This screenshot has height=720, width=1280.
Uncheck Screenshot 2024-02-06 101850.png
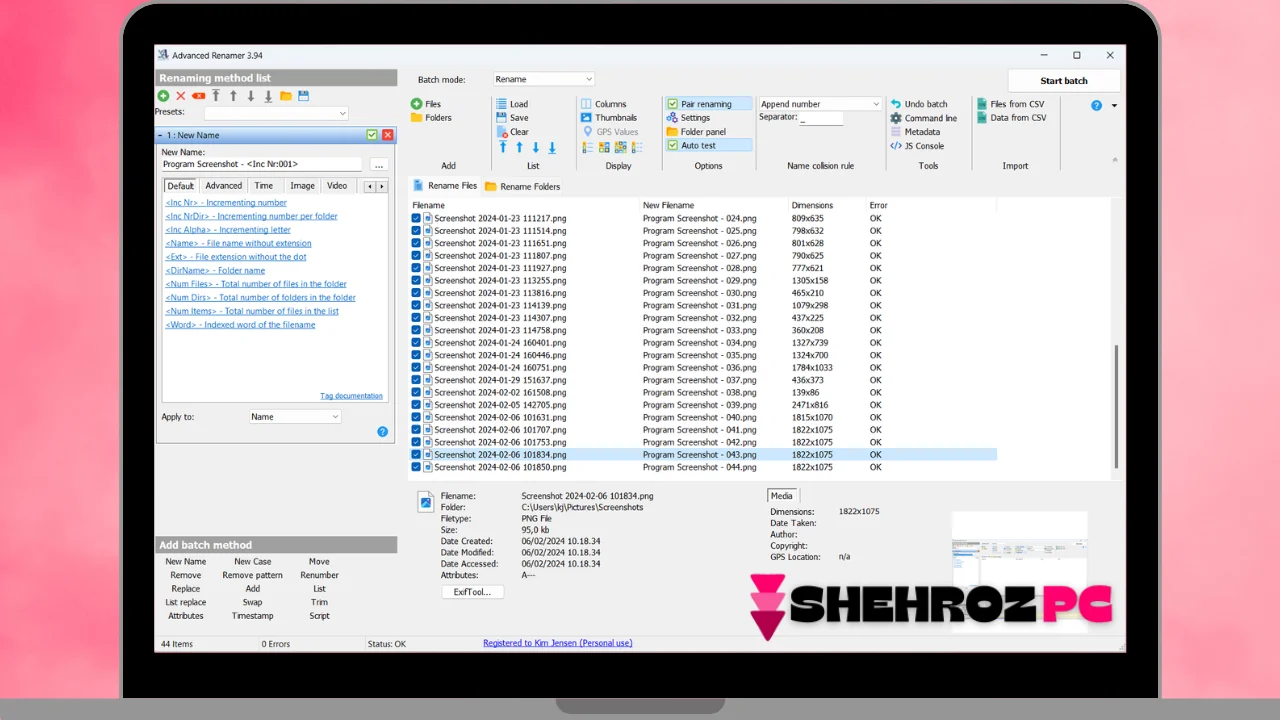[416, 467]
